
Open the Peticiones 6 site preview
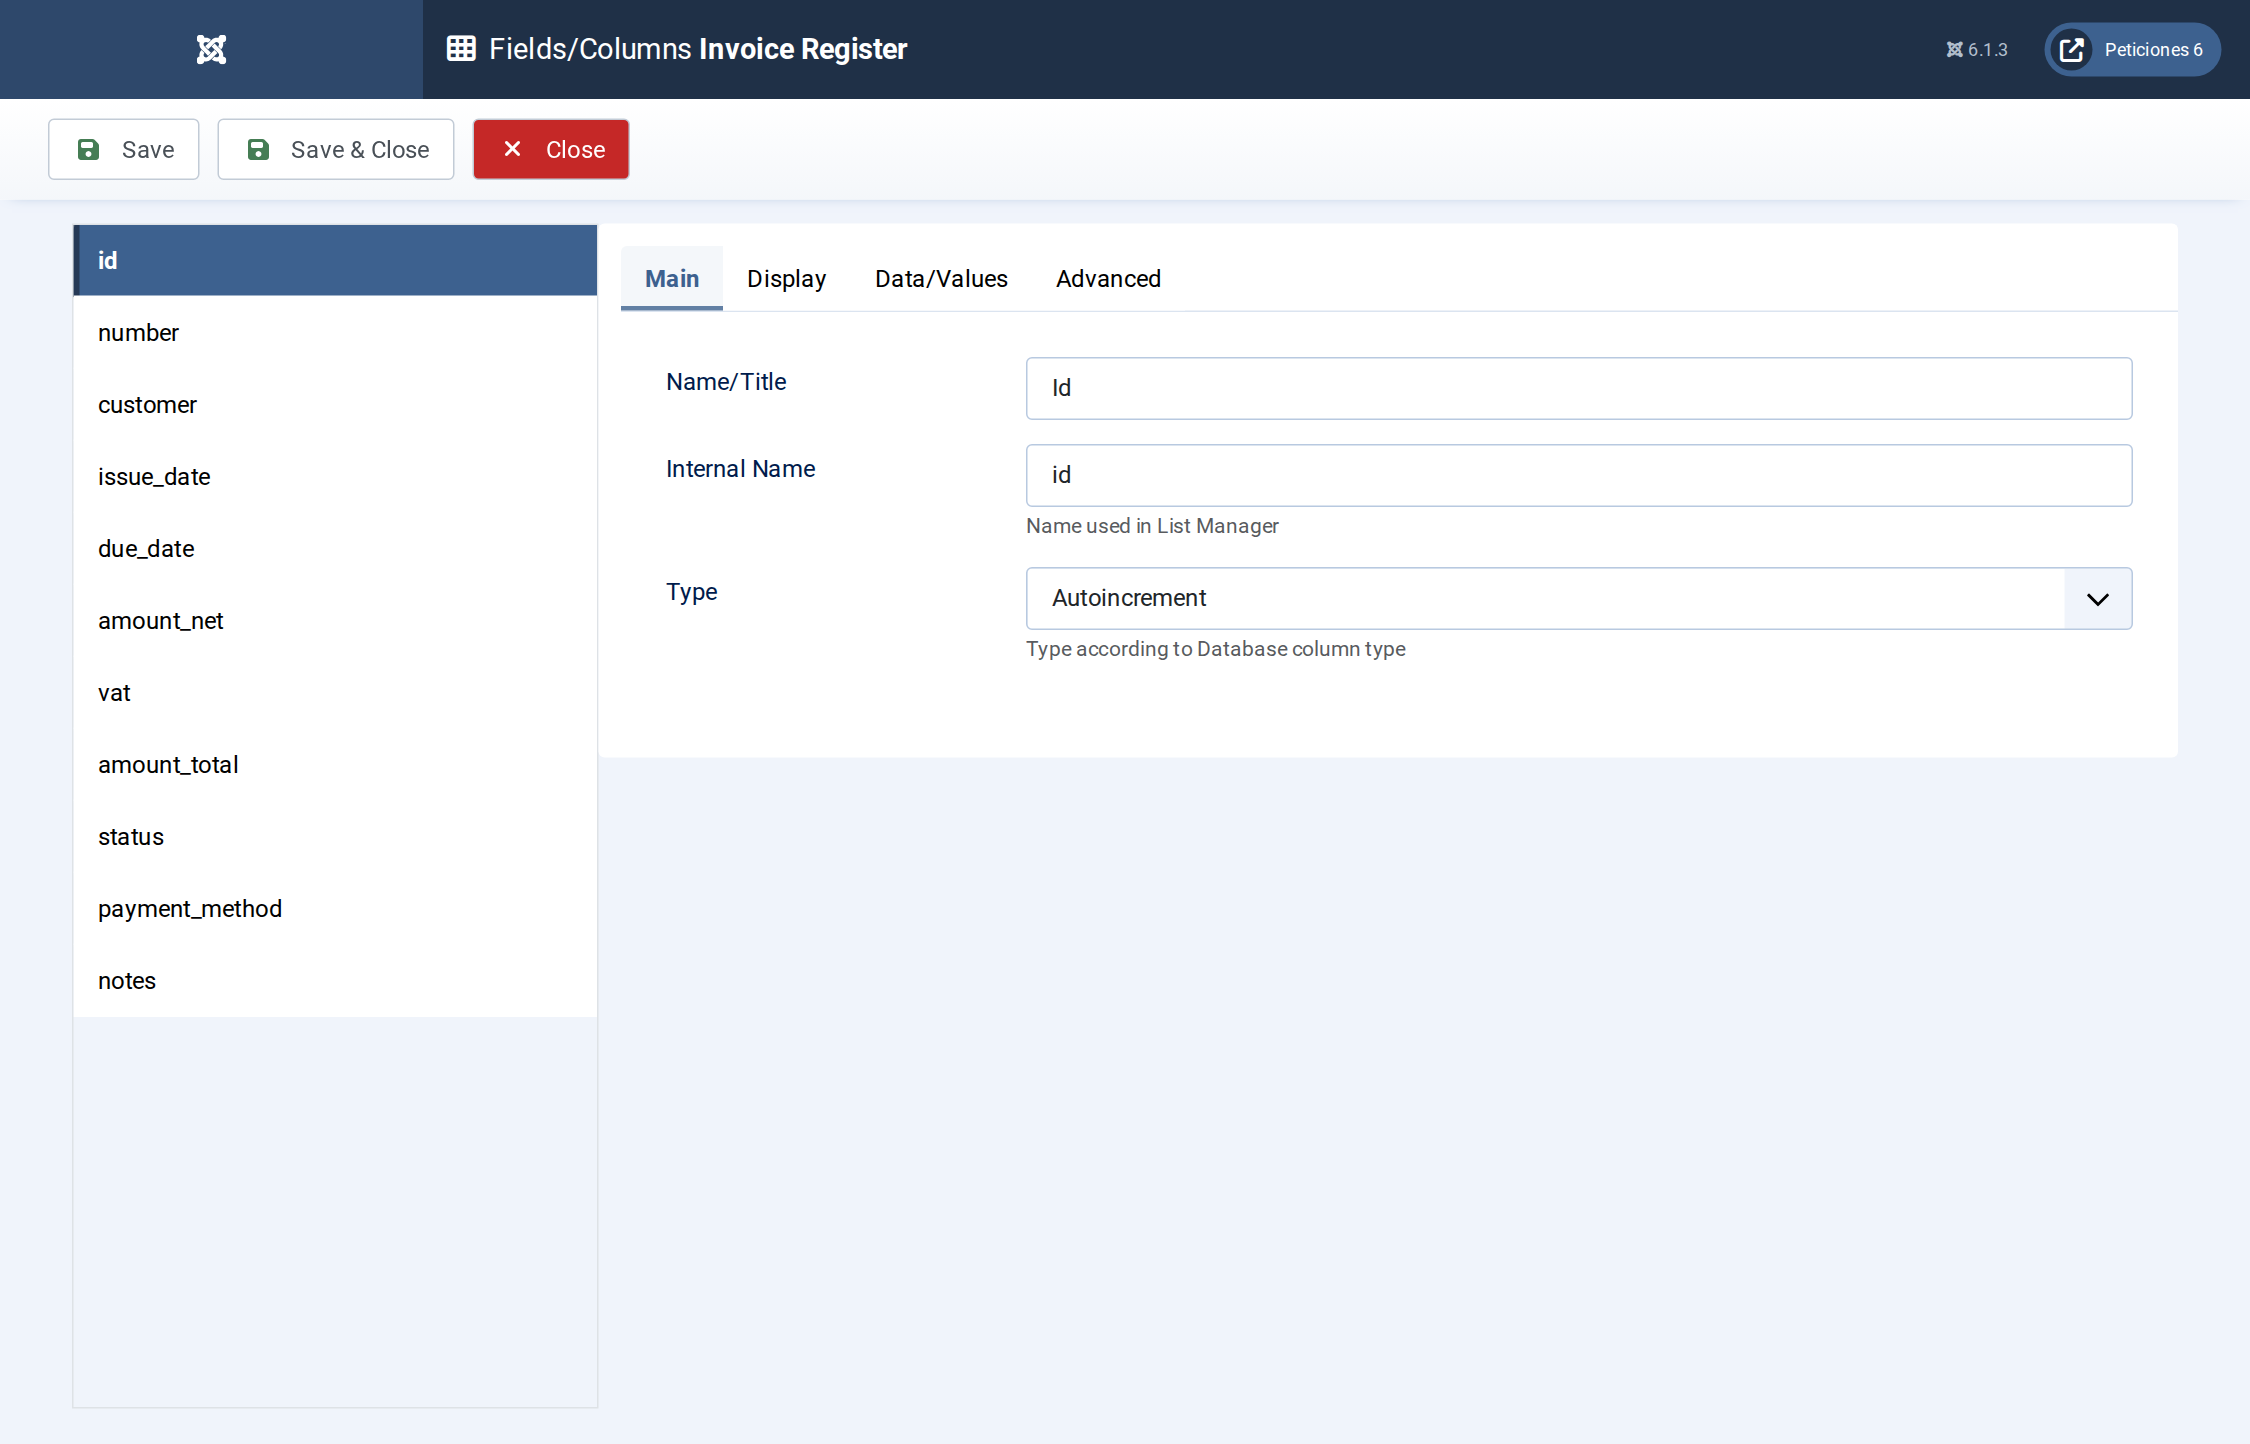pyautogui.click(x=2132, y=49)
